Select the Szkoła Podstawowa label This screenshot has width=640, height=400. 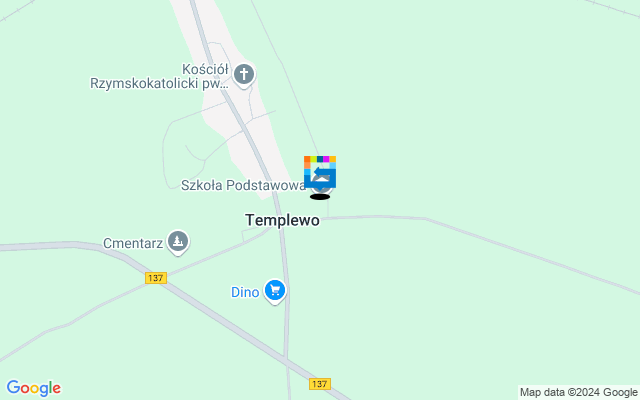tap(243, 185)
